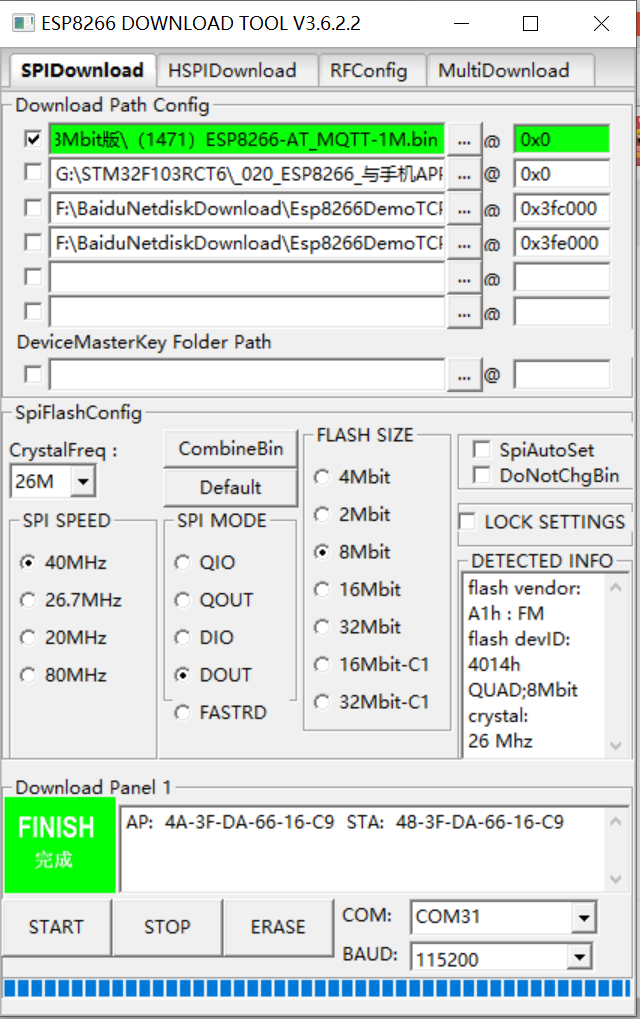Select 32Mbit-C1 flash size
Viewport: 640px width, 1019px height.
click(x=372, y=703)
